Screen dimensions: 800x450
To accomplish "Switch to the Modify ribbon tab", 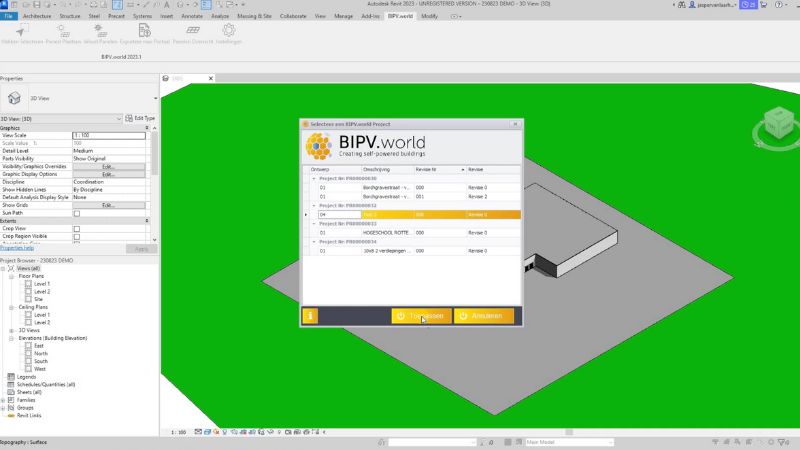I will 429,16.
